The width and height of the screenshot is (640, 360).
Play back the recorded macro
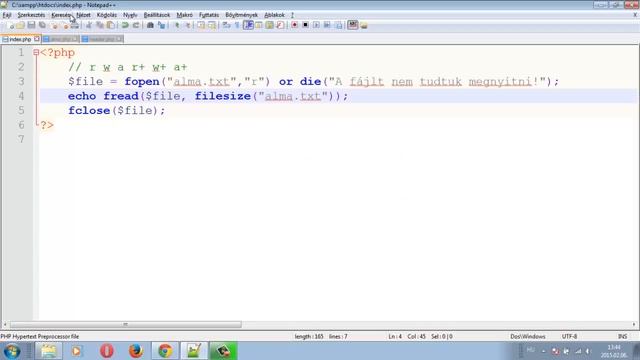pos(316,25)
